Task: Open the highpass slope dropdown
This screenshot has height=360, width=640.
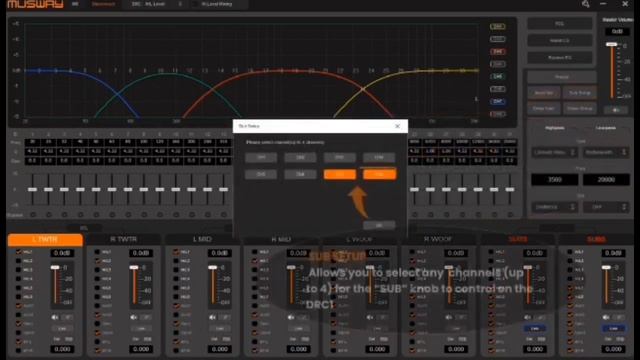Action: click(554, 207)
